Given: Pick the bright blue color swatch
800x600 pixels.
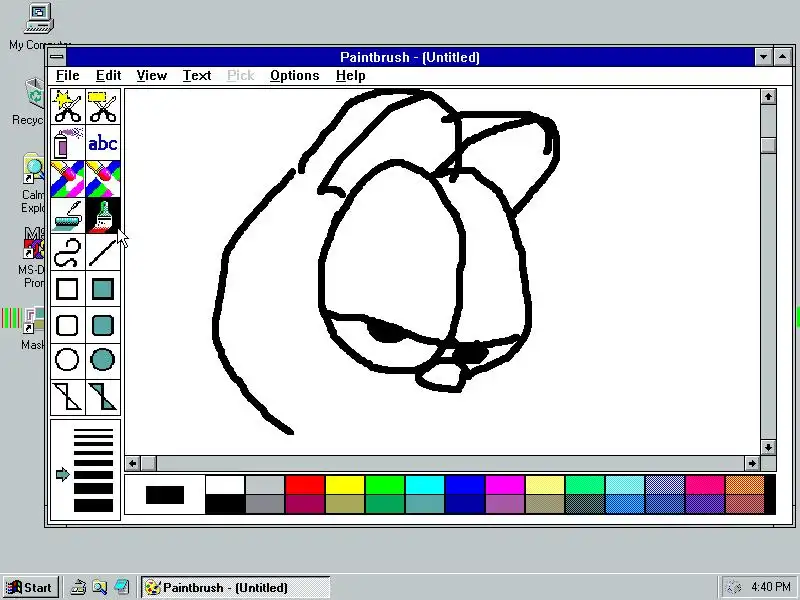Looking at the screenshot, I should click(x=465, y=485).
